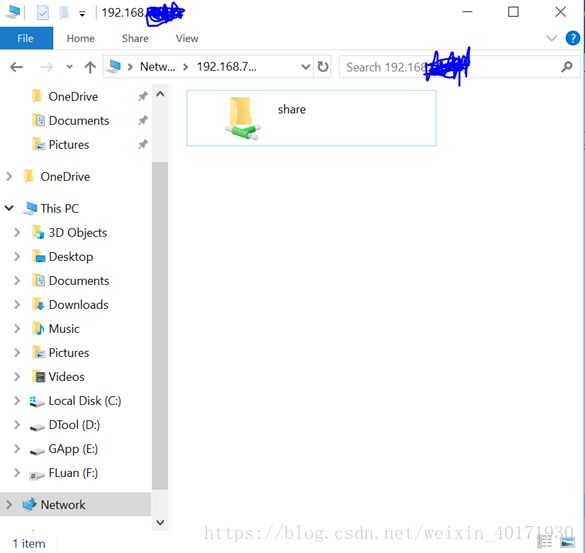585x553 pixels.
Task: Maximize the Explorer window
Action: pyautogui.click(x=513, y=12)
